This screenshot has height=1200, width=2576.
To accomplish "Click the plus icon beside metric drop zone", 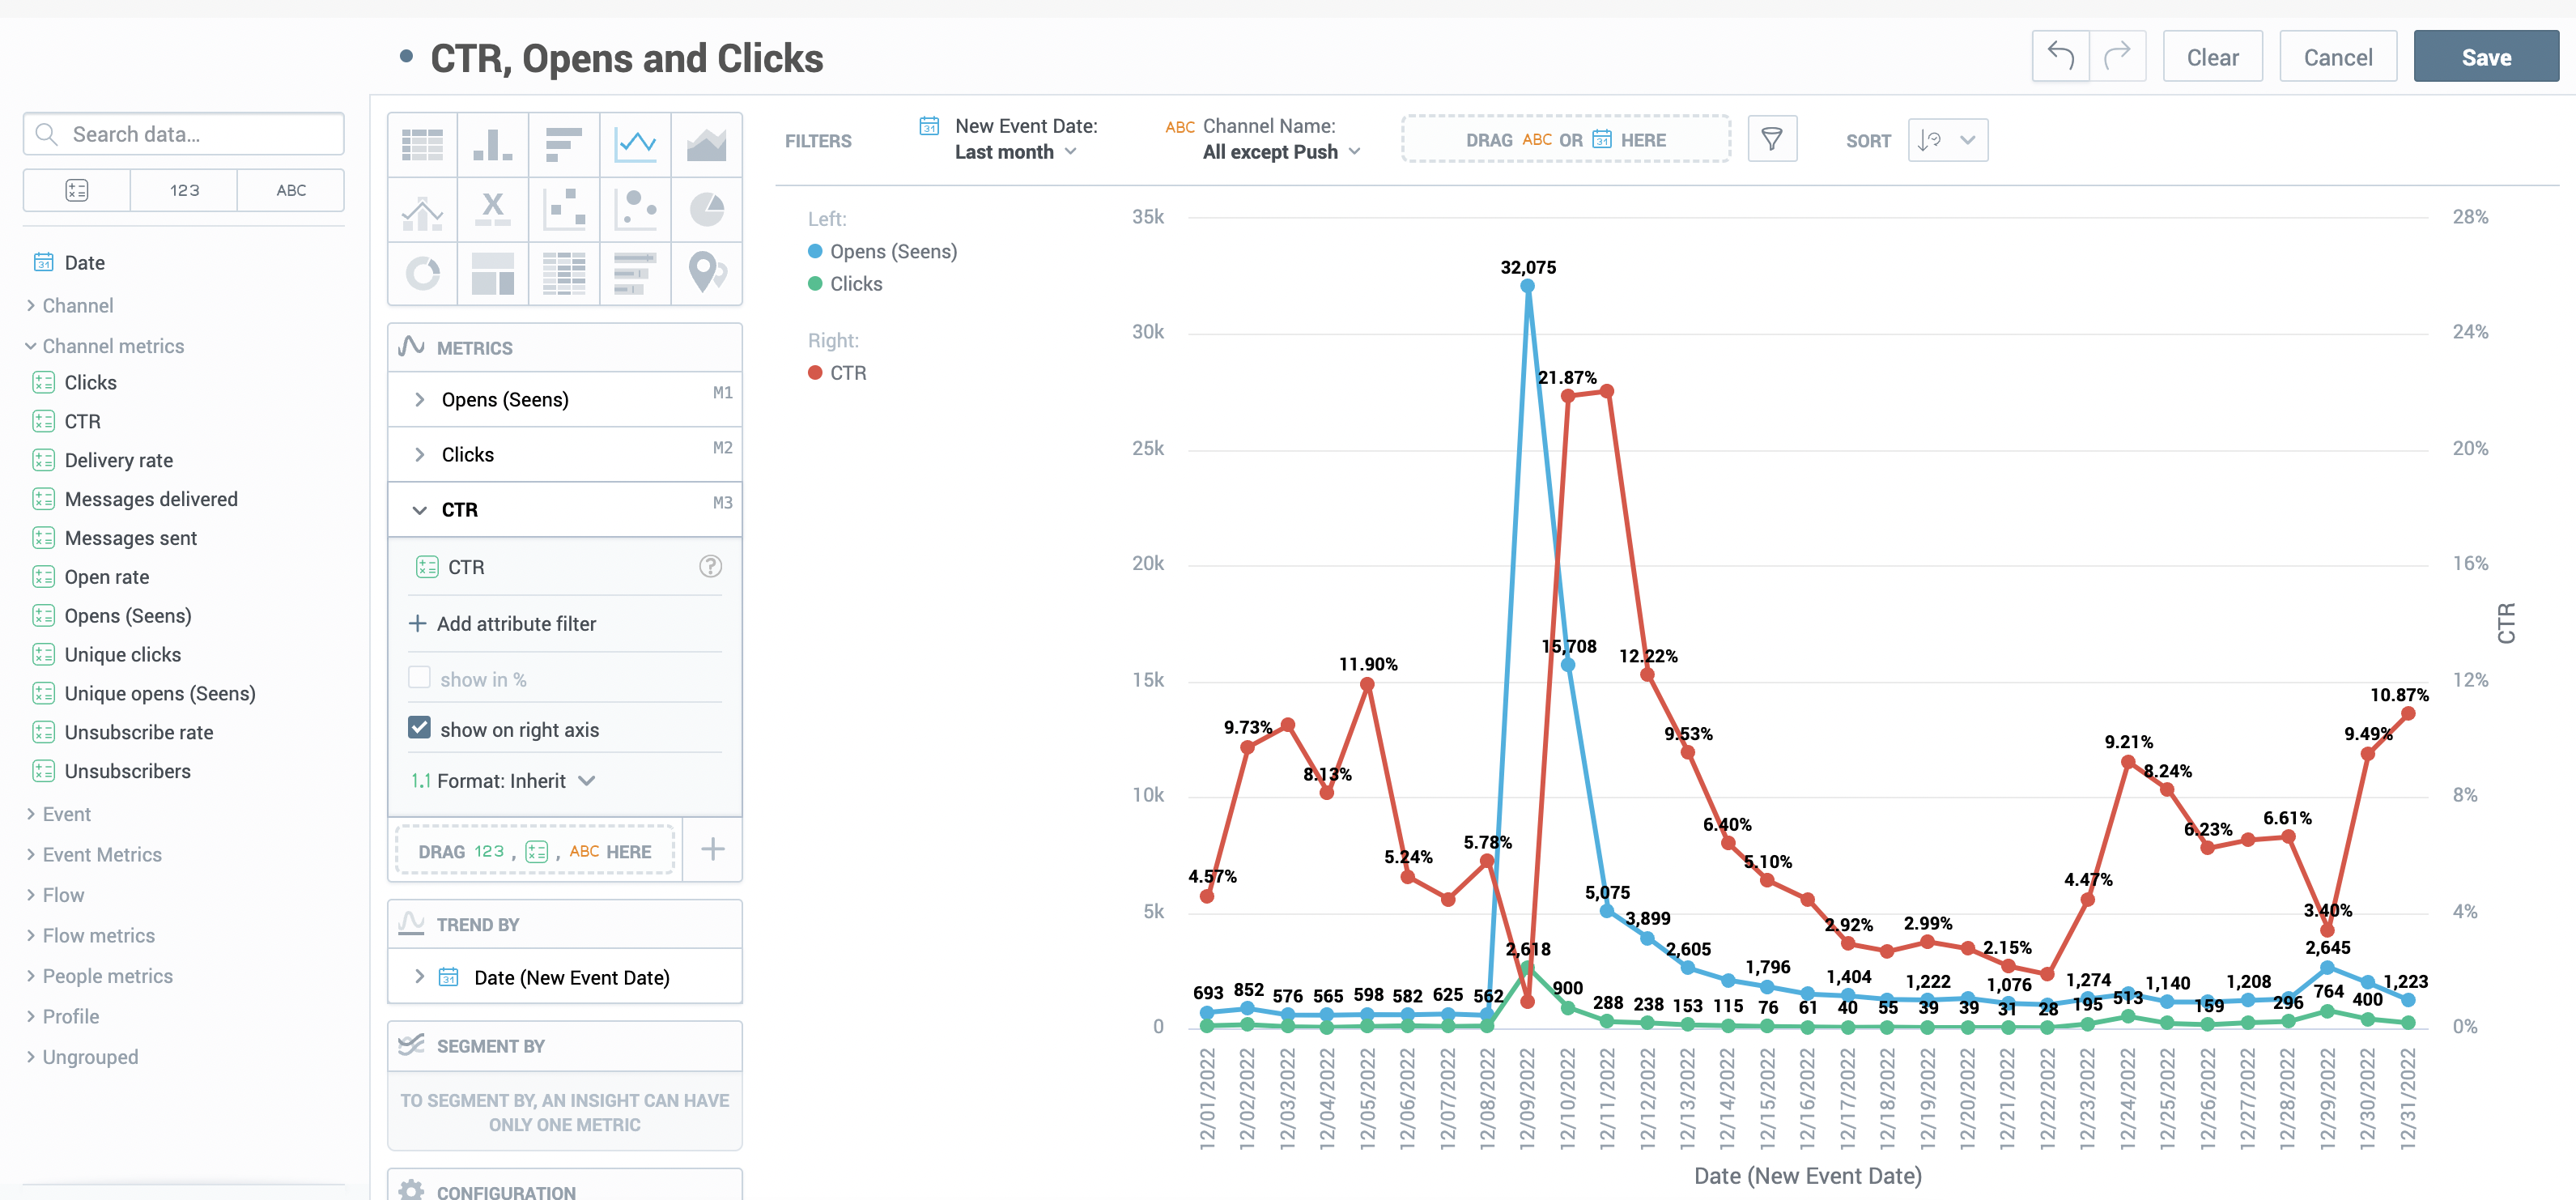I will 712,850.
